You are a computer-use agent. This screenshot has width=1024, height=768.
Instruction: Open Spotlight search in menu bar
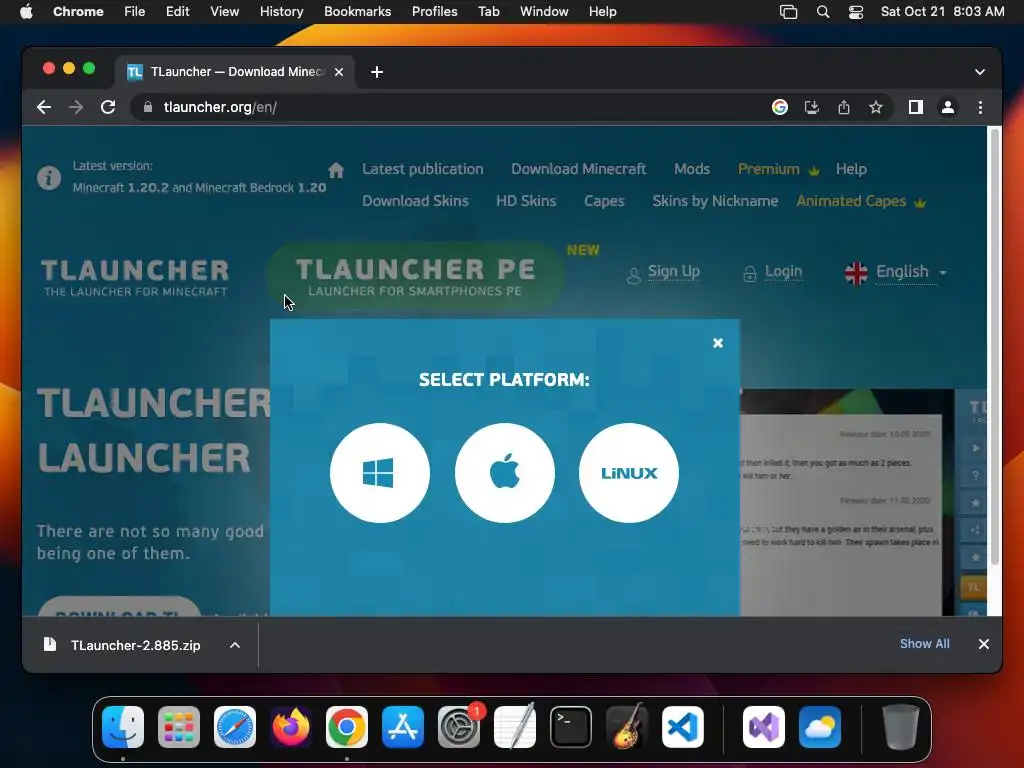click(x=823, y=12)
